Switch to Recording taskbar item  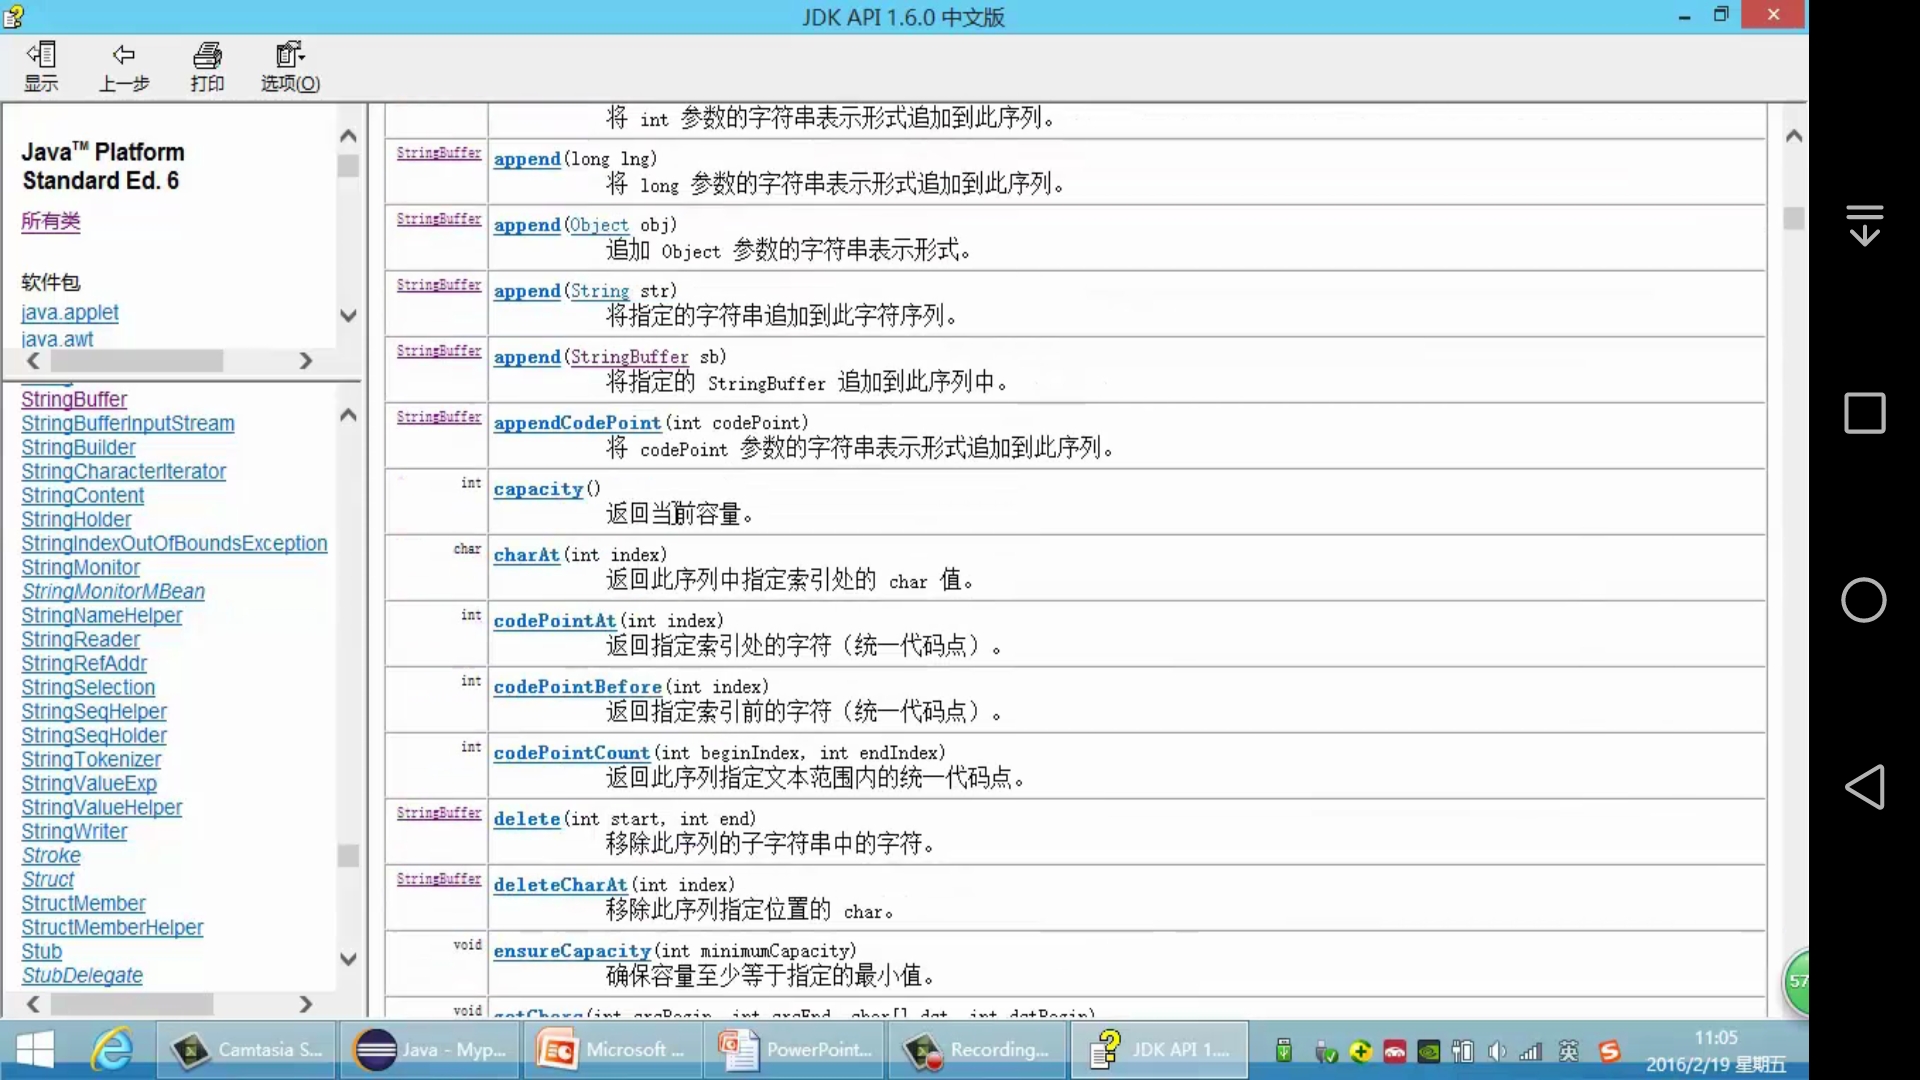[x=978, y=1050]
